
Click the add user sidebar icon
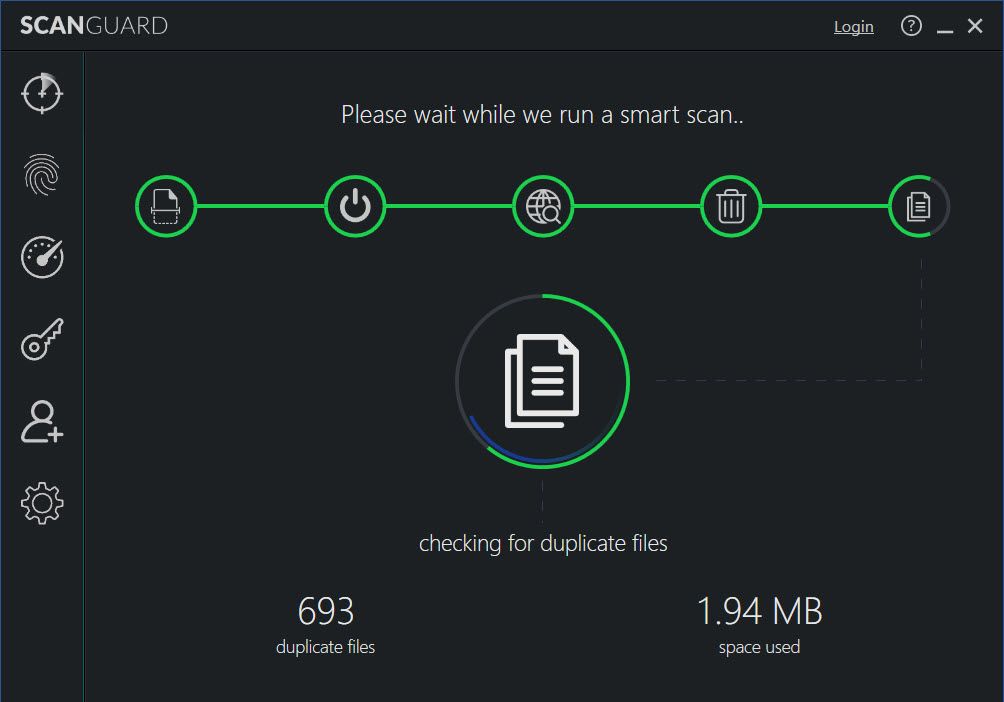pyautogui.click(x=41, y=423)
